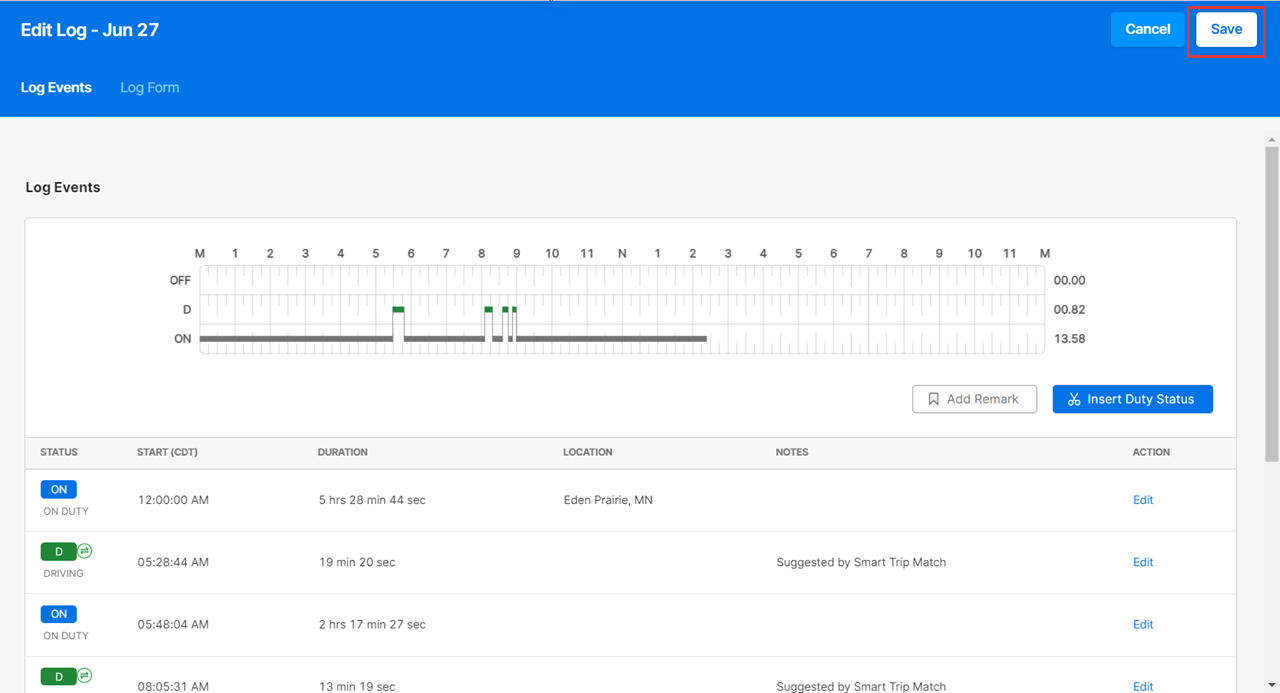Select the Log Events tab
The height and width of the screenshot is (693, 1280).
click(56, 87)
